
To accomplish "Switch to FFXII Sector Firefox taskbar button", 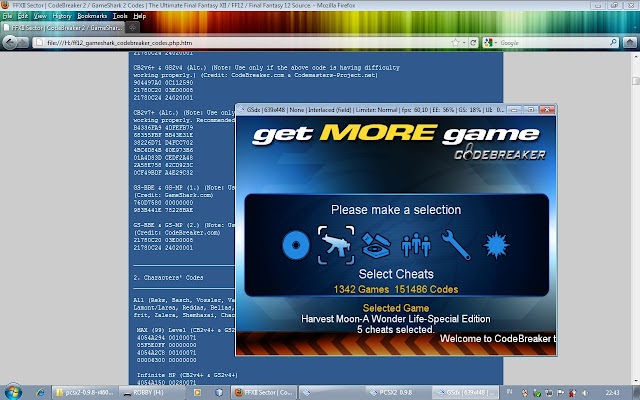I will click(x=264, y=392).
